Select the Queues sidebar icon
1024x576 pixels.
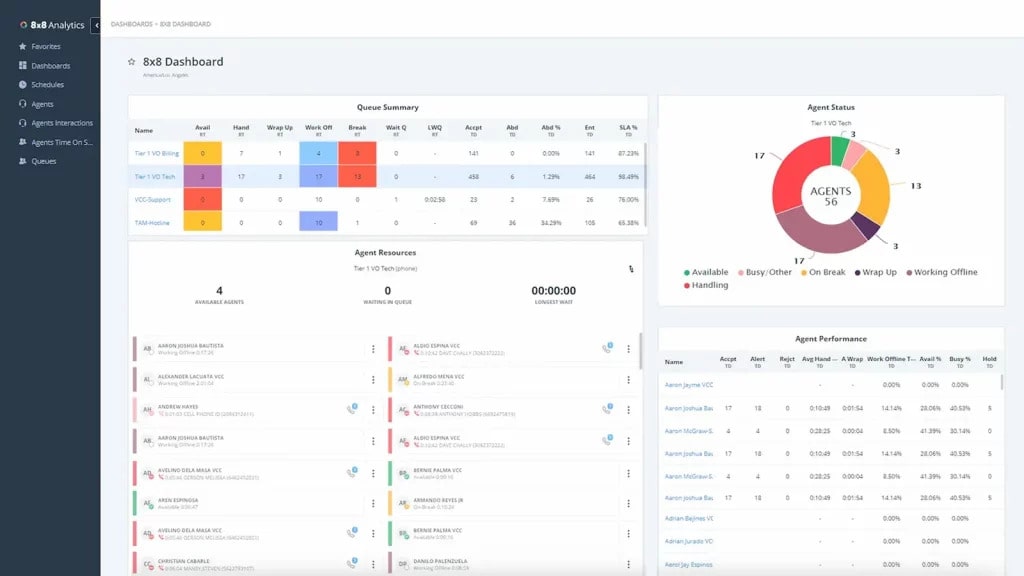[23, 160]
